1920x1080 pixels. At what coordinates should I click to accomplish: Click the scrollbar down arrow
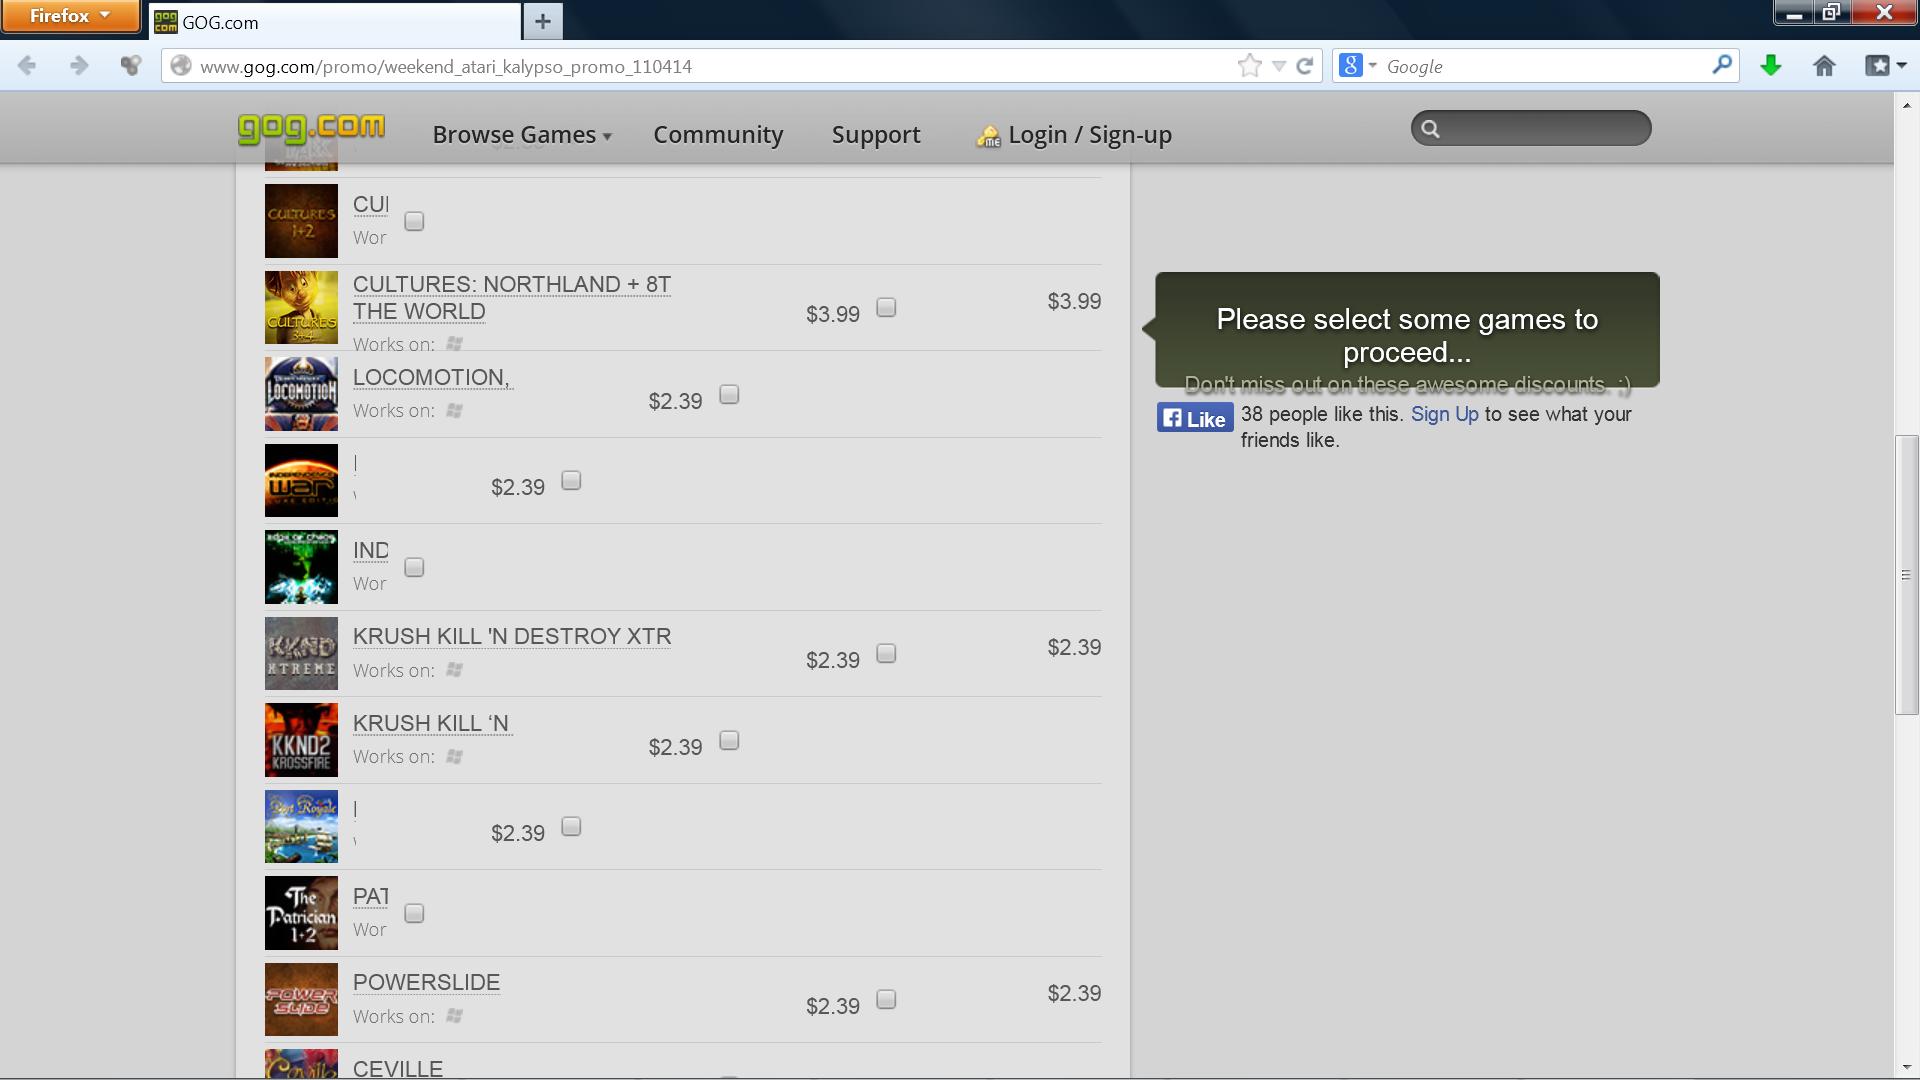point(1906,1067)
